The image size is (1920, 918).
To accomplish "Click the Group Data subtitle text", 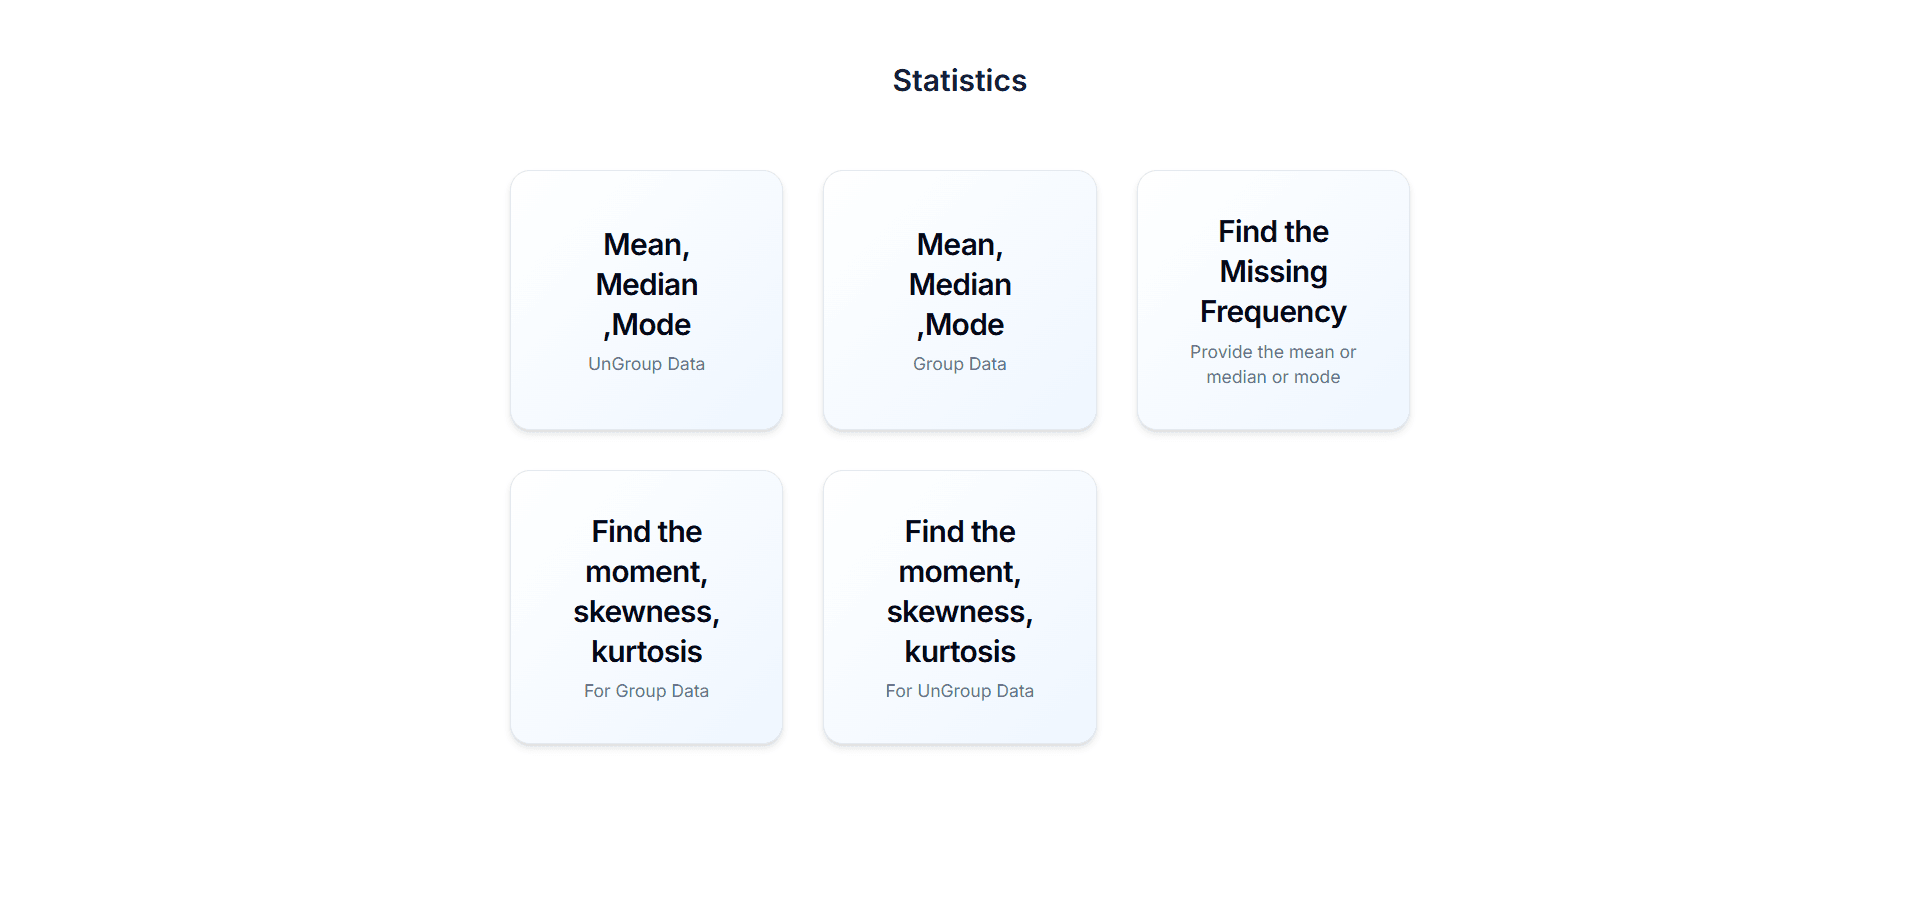I will [959, 364].
